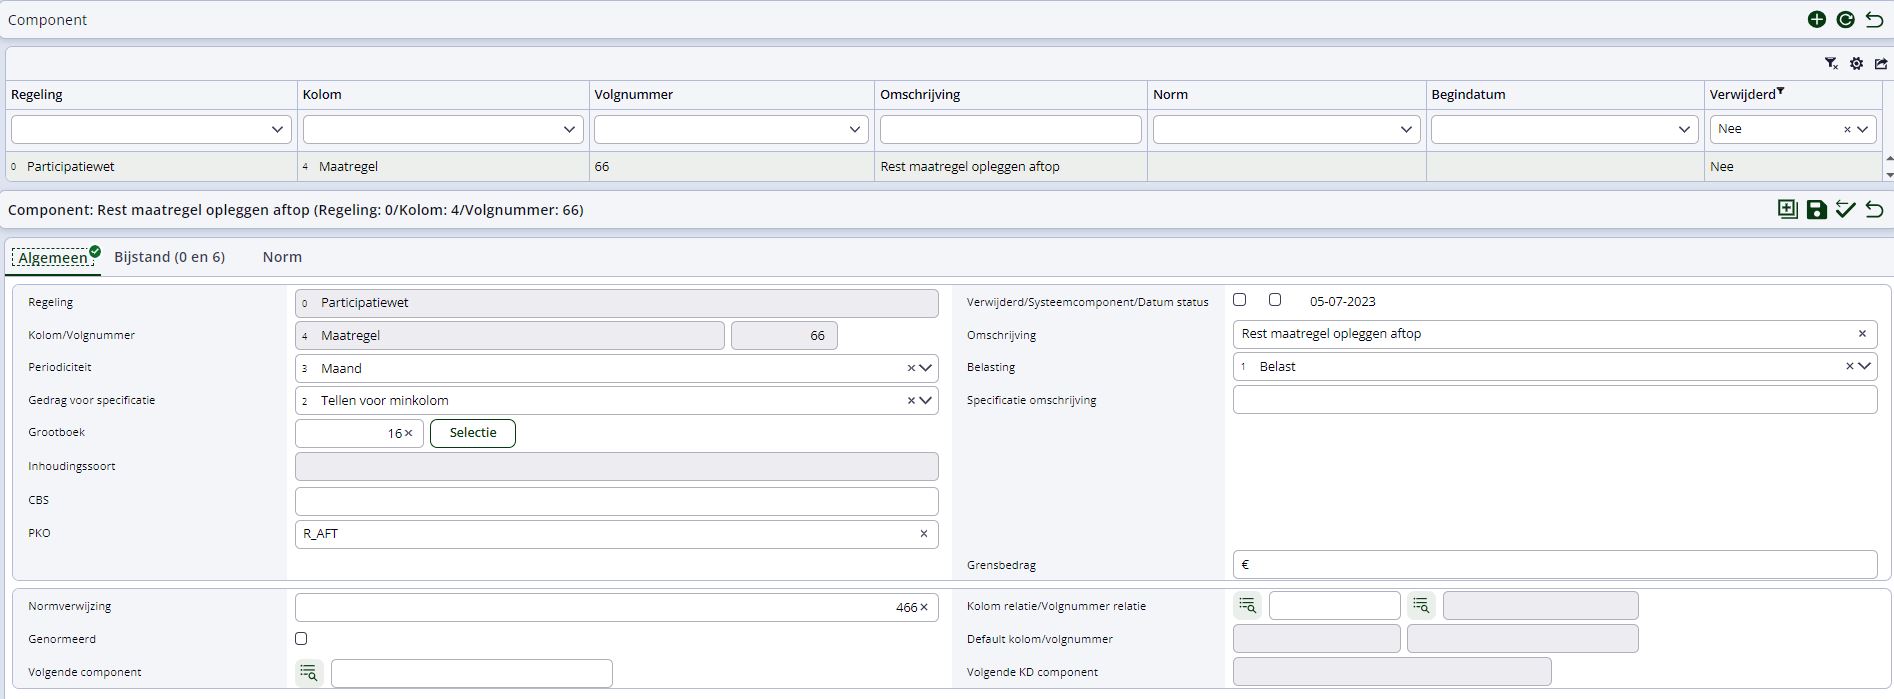Refresh the Component list
1894x699 pixels.
point(1846,20)
